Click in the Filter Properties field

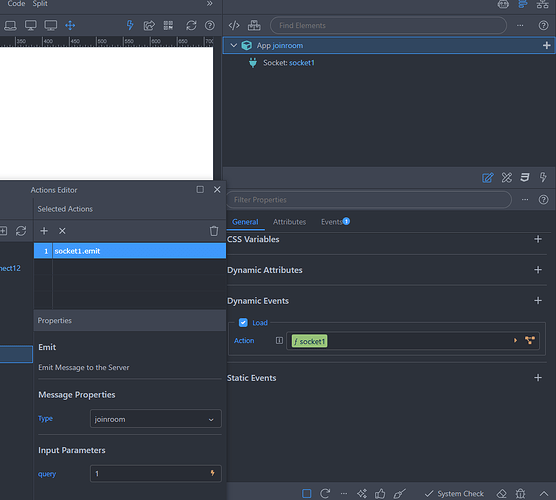tap(369, 200)
